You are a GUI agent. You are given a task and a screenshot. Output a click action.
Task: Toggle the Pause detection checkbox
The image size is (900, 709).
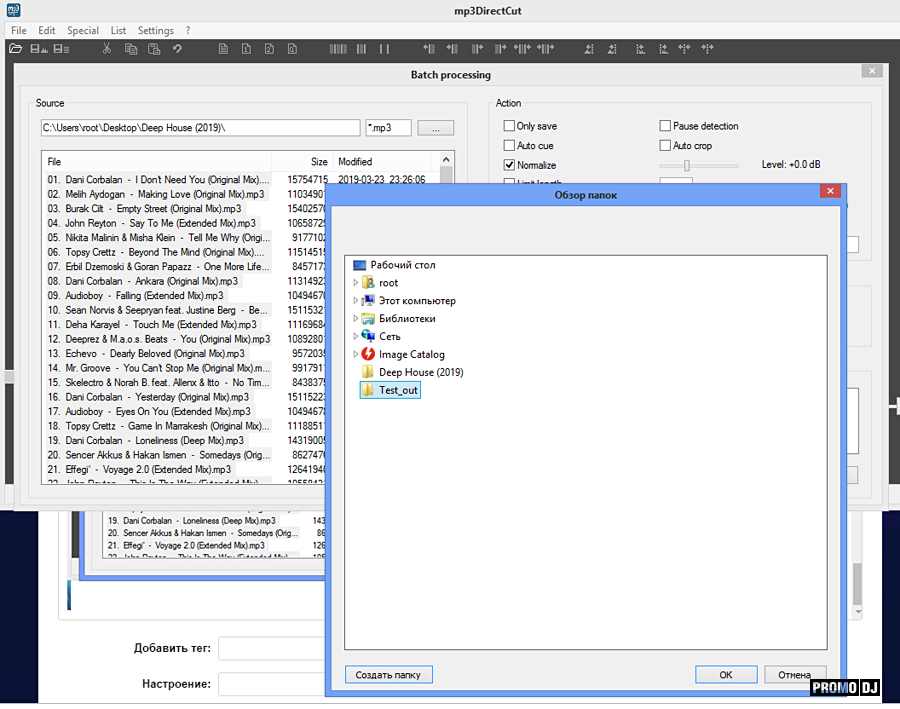pyautogui.click(x=665, y=126)
